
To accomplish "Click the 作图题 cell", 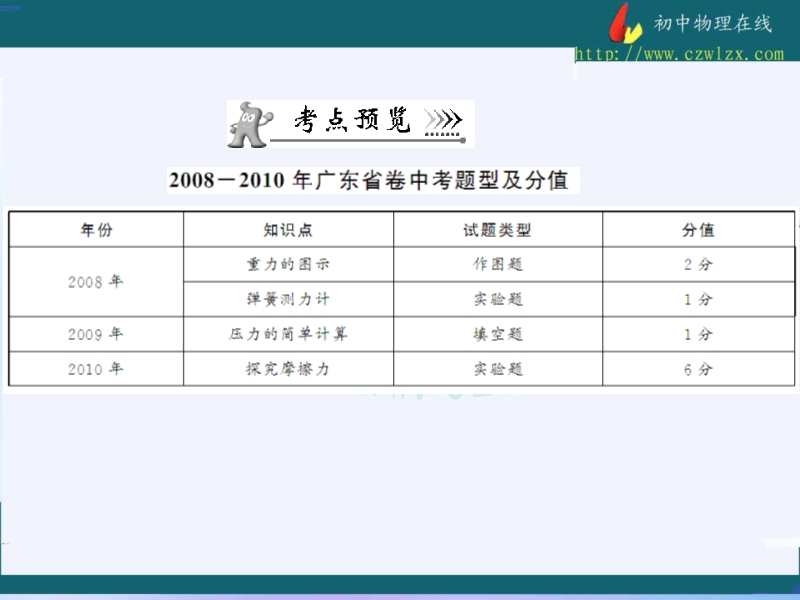I will [x=497, y=265].
